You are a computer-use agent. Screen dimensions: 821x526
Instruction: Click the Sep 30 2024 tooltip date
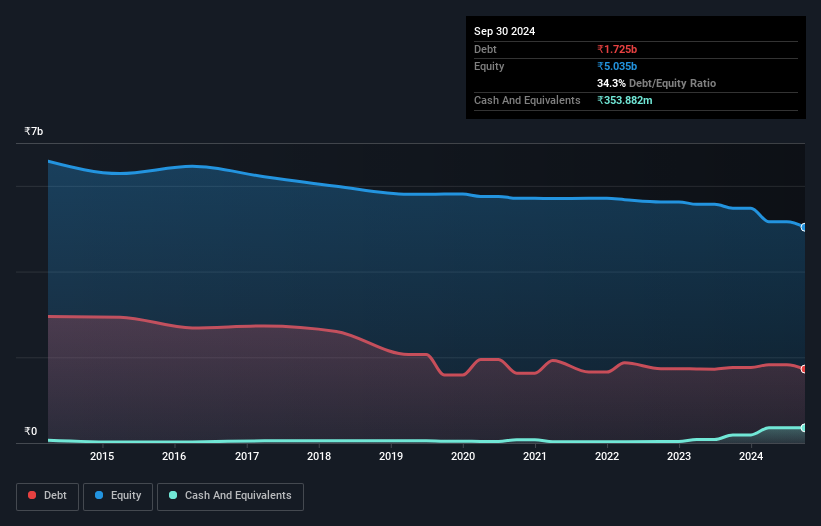click(x=504, y=31)
